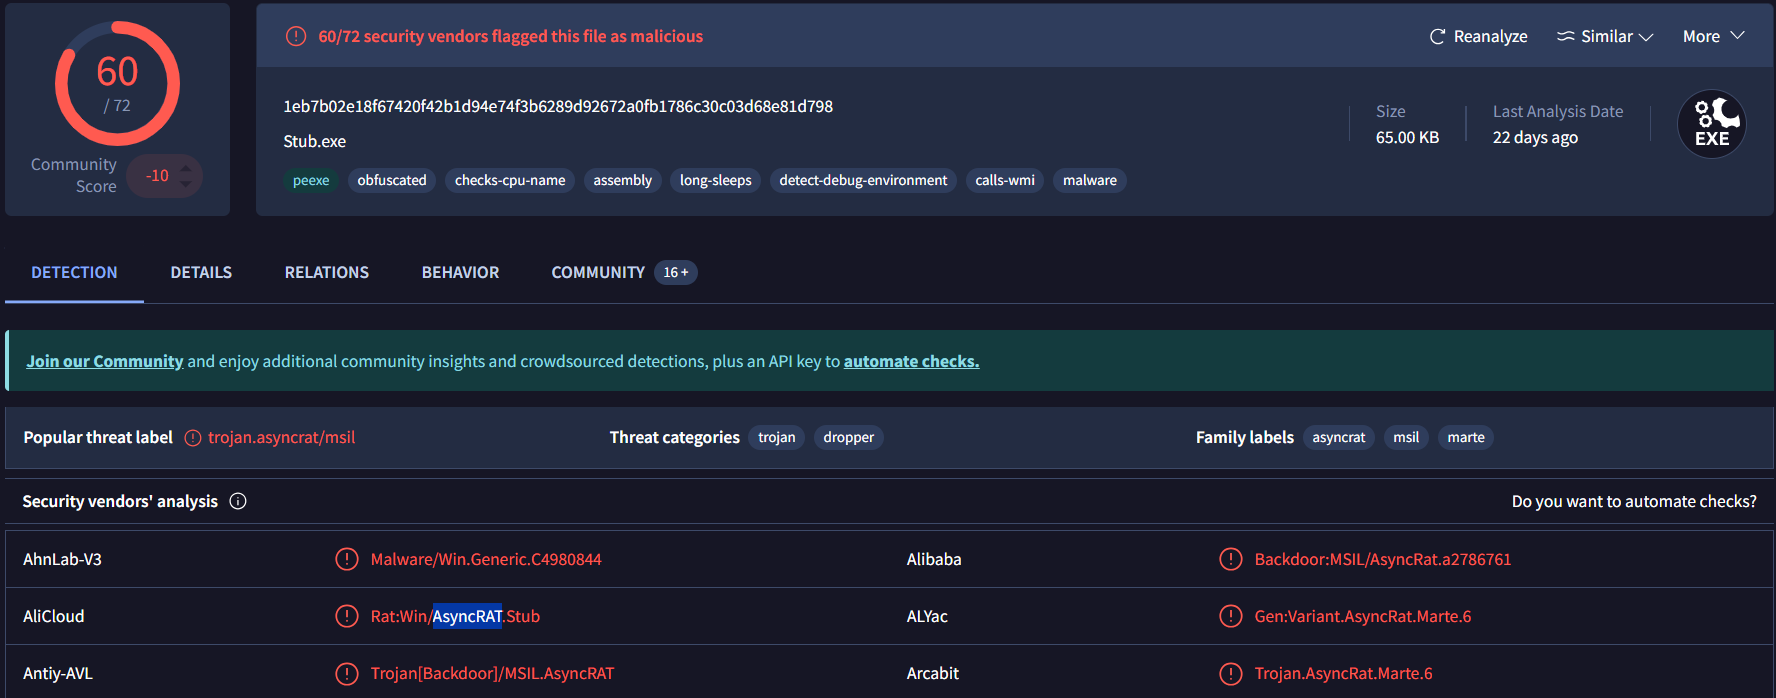Click Do you want to automate checks?
Image resolution: width=1776 pixels, height=698 pixels.
pos(1634,501)
